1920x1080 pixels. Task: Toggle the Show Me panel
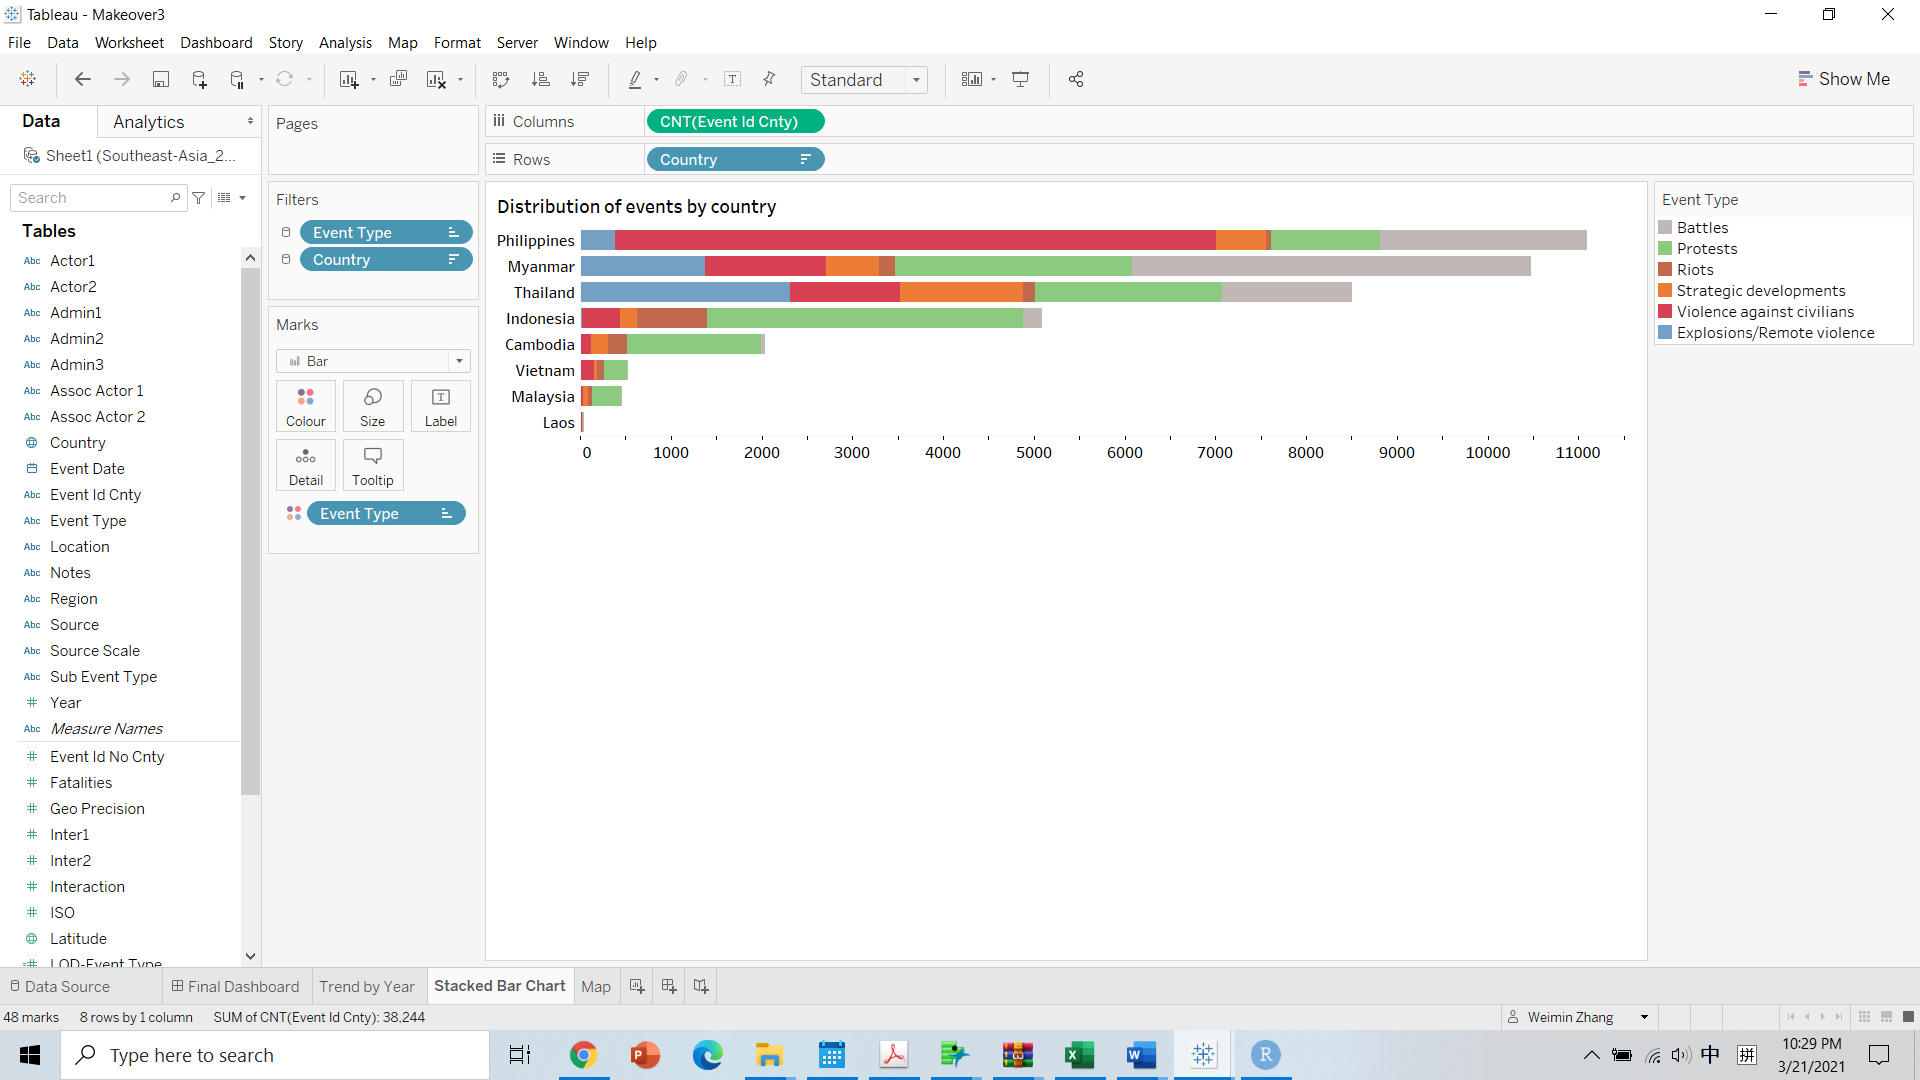coord(1843,79)
